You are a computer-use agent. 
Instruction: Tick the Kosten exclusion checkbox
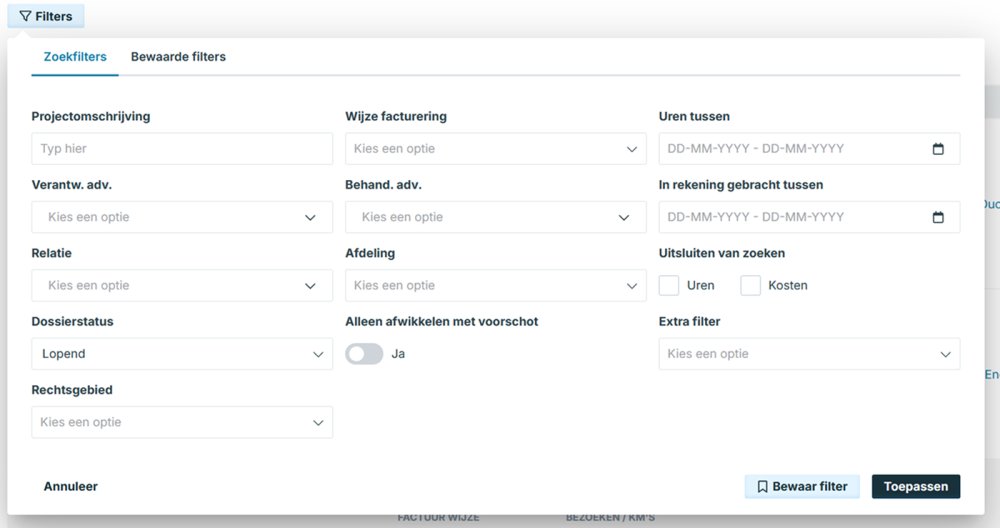[x=750, y=286]
